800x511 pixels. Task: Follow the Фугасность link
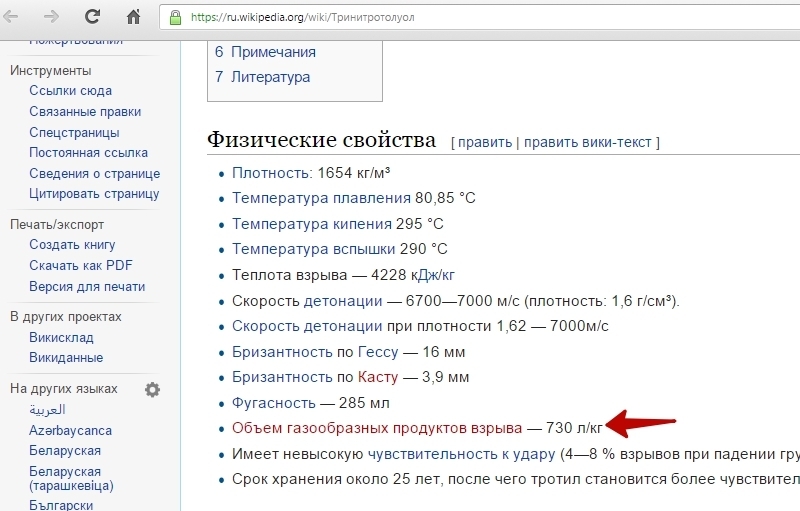pos(273,402)
